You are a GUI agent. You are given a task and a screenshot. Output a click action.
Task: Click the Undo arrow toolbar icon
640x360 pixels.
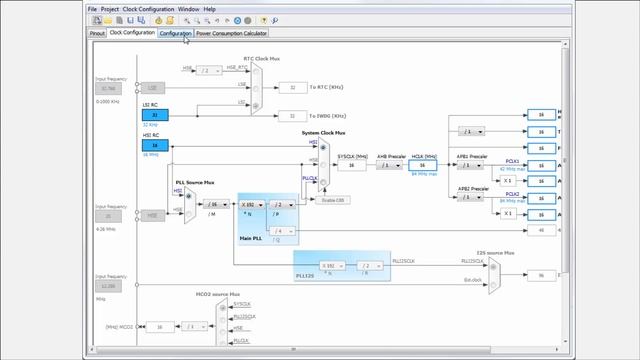(x=217, y=21)
